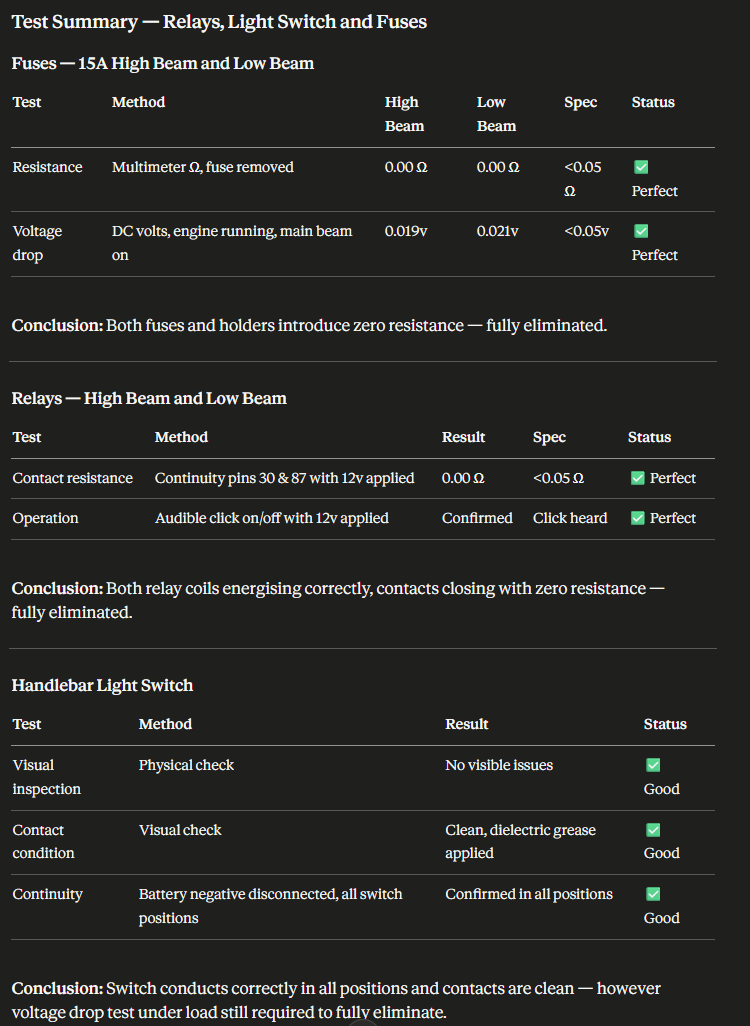Click 'Confirmed in all positions' result
750x1026 pixels.
[x=529, y=894]
